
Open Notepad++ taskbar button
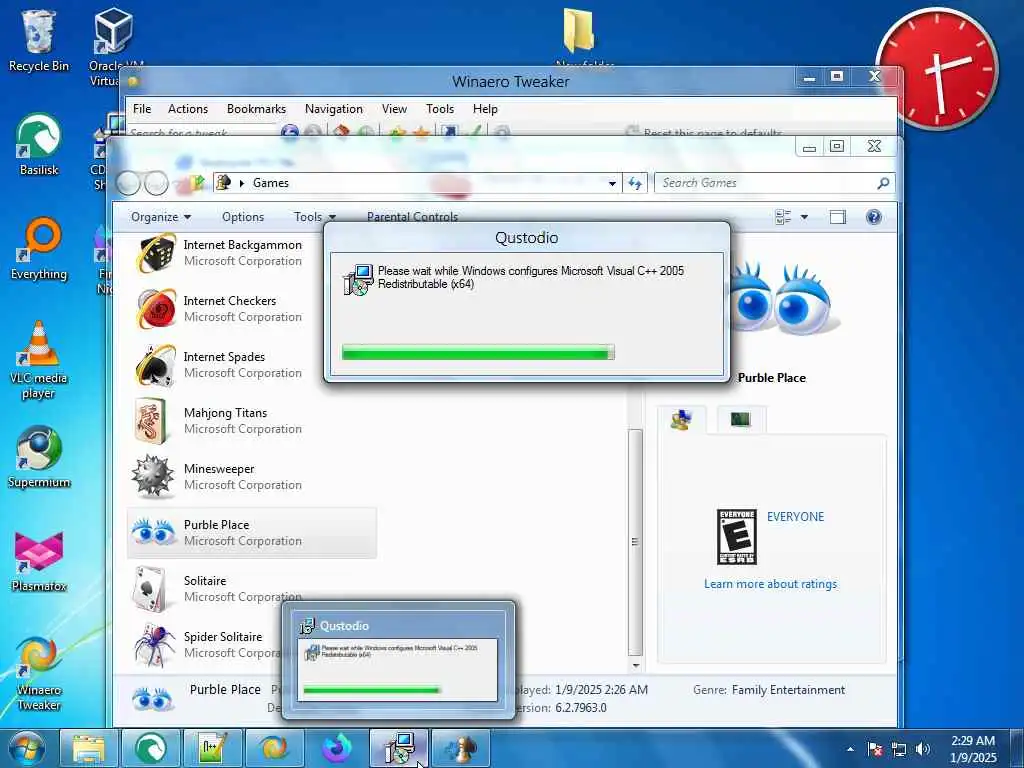pos(212,748)
